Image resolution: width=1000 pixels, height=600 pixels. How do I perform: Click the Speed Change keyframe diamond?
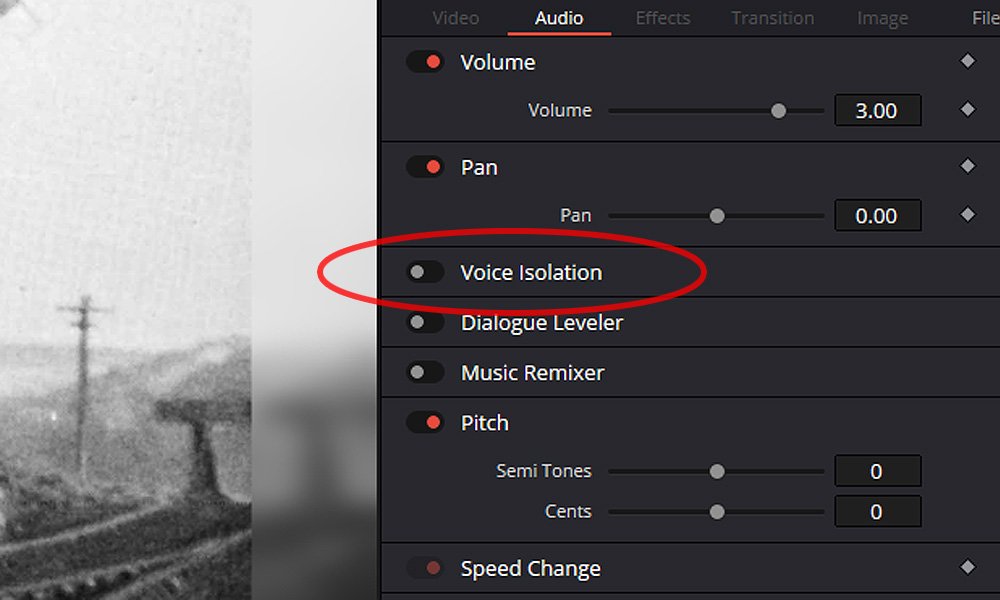967,568
